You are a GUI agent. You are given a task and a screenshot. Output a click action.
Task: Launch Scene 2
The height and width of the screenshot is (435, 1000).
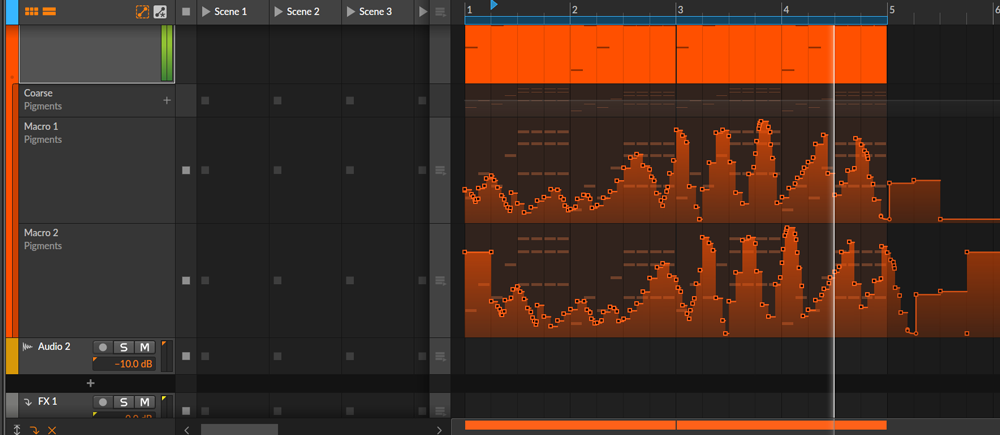[x=278, y=11]
